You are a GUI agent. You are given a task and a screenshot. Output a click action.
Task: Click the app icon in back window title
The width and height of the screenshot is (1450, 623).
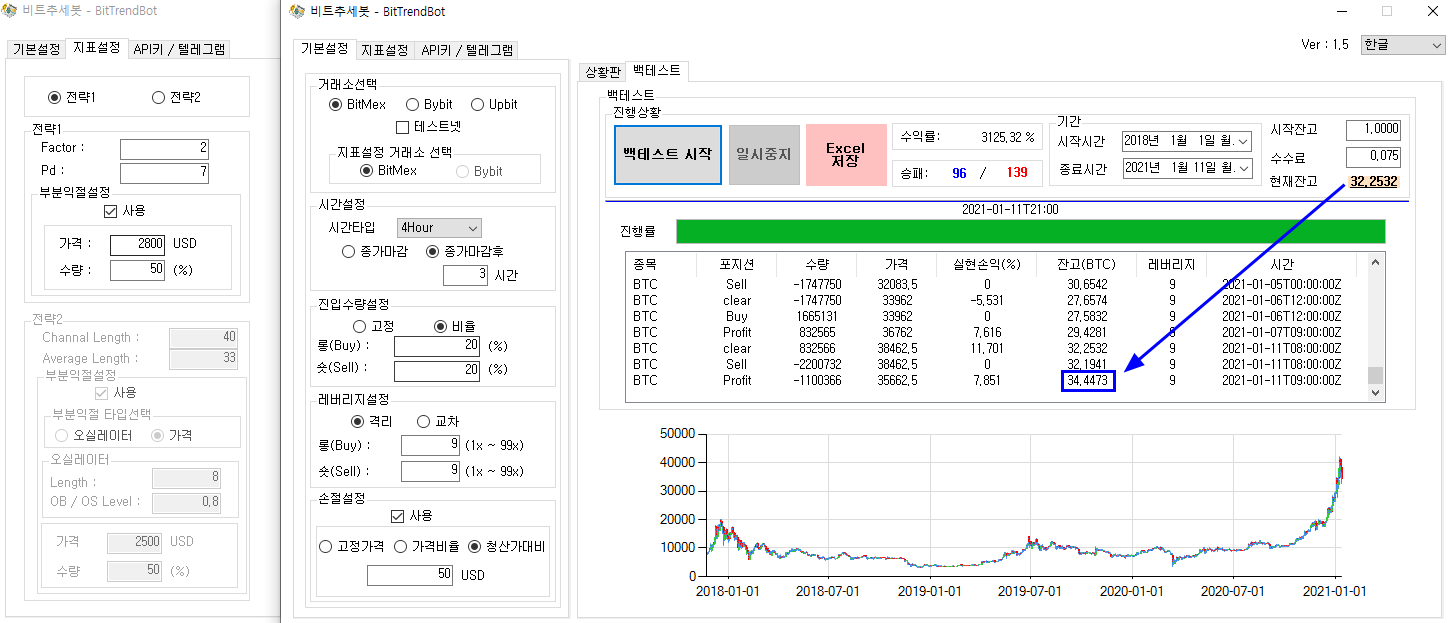[x=9, y=12]
